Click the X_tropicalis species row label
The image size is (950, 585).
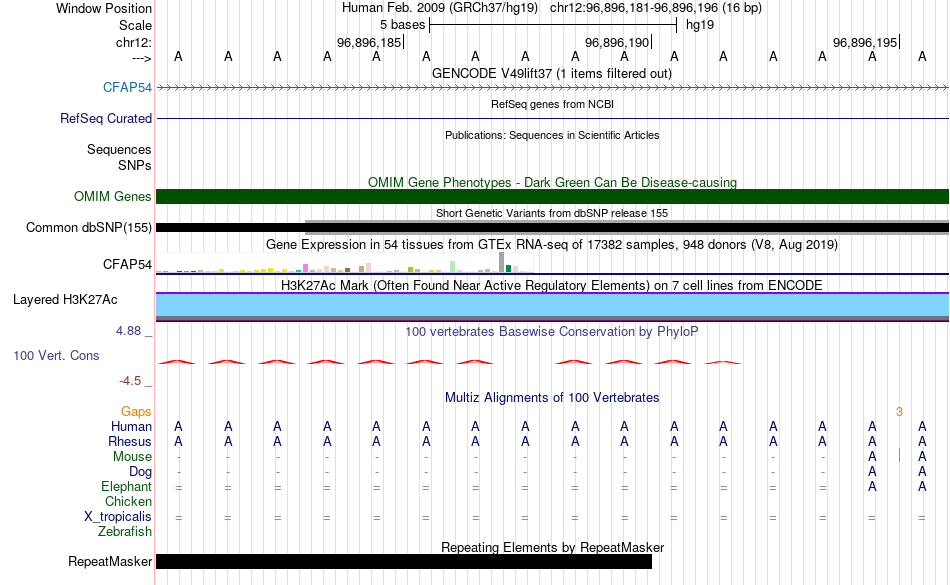[118, 517]
